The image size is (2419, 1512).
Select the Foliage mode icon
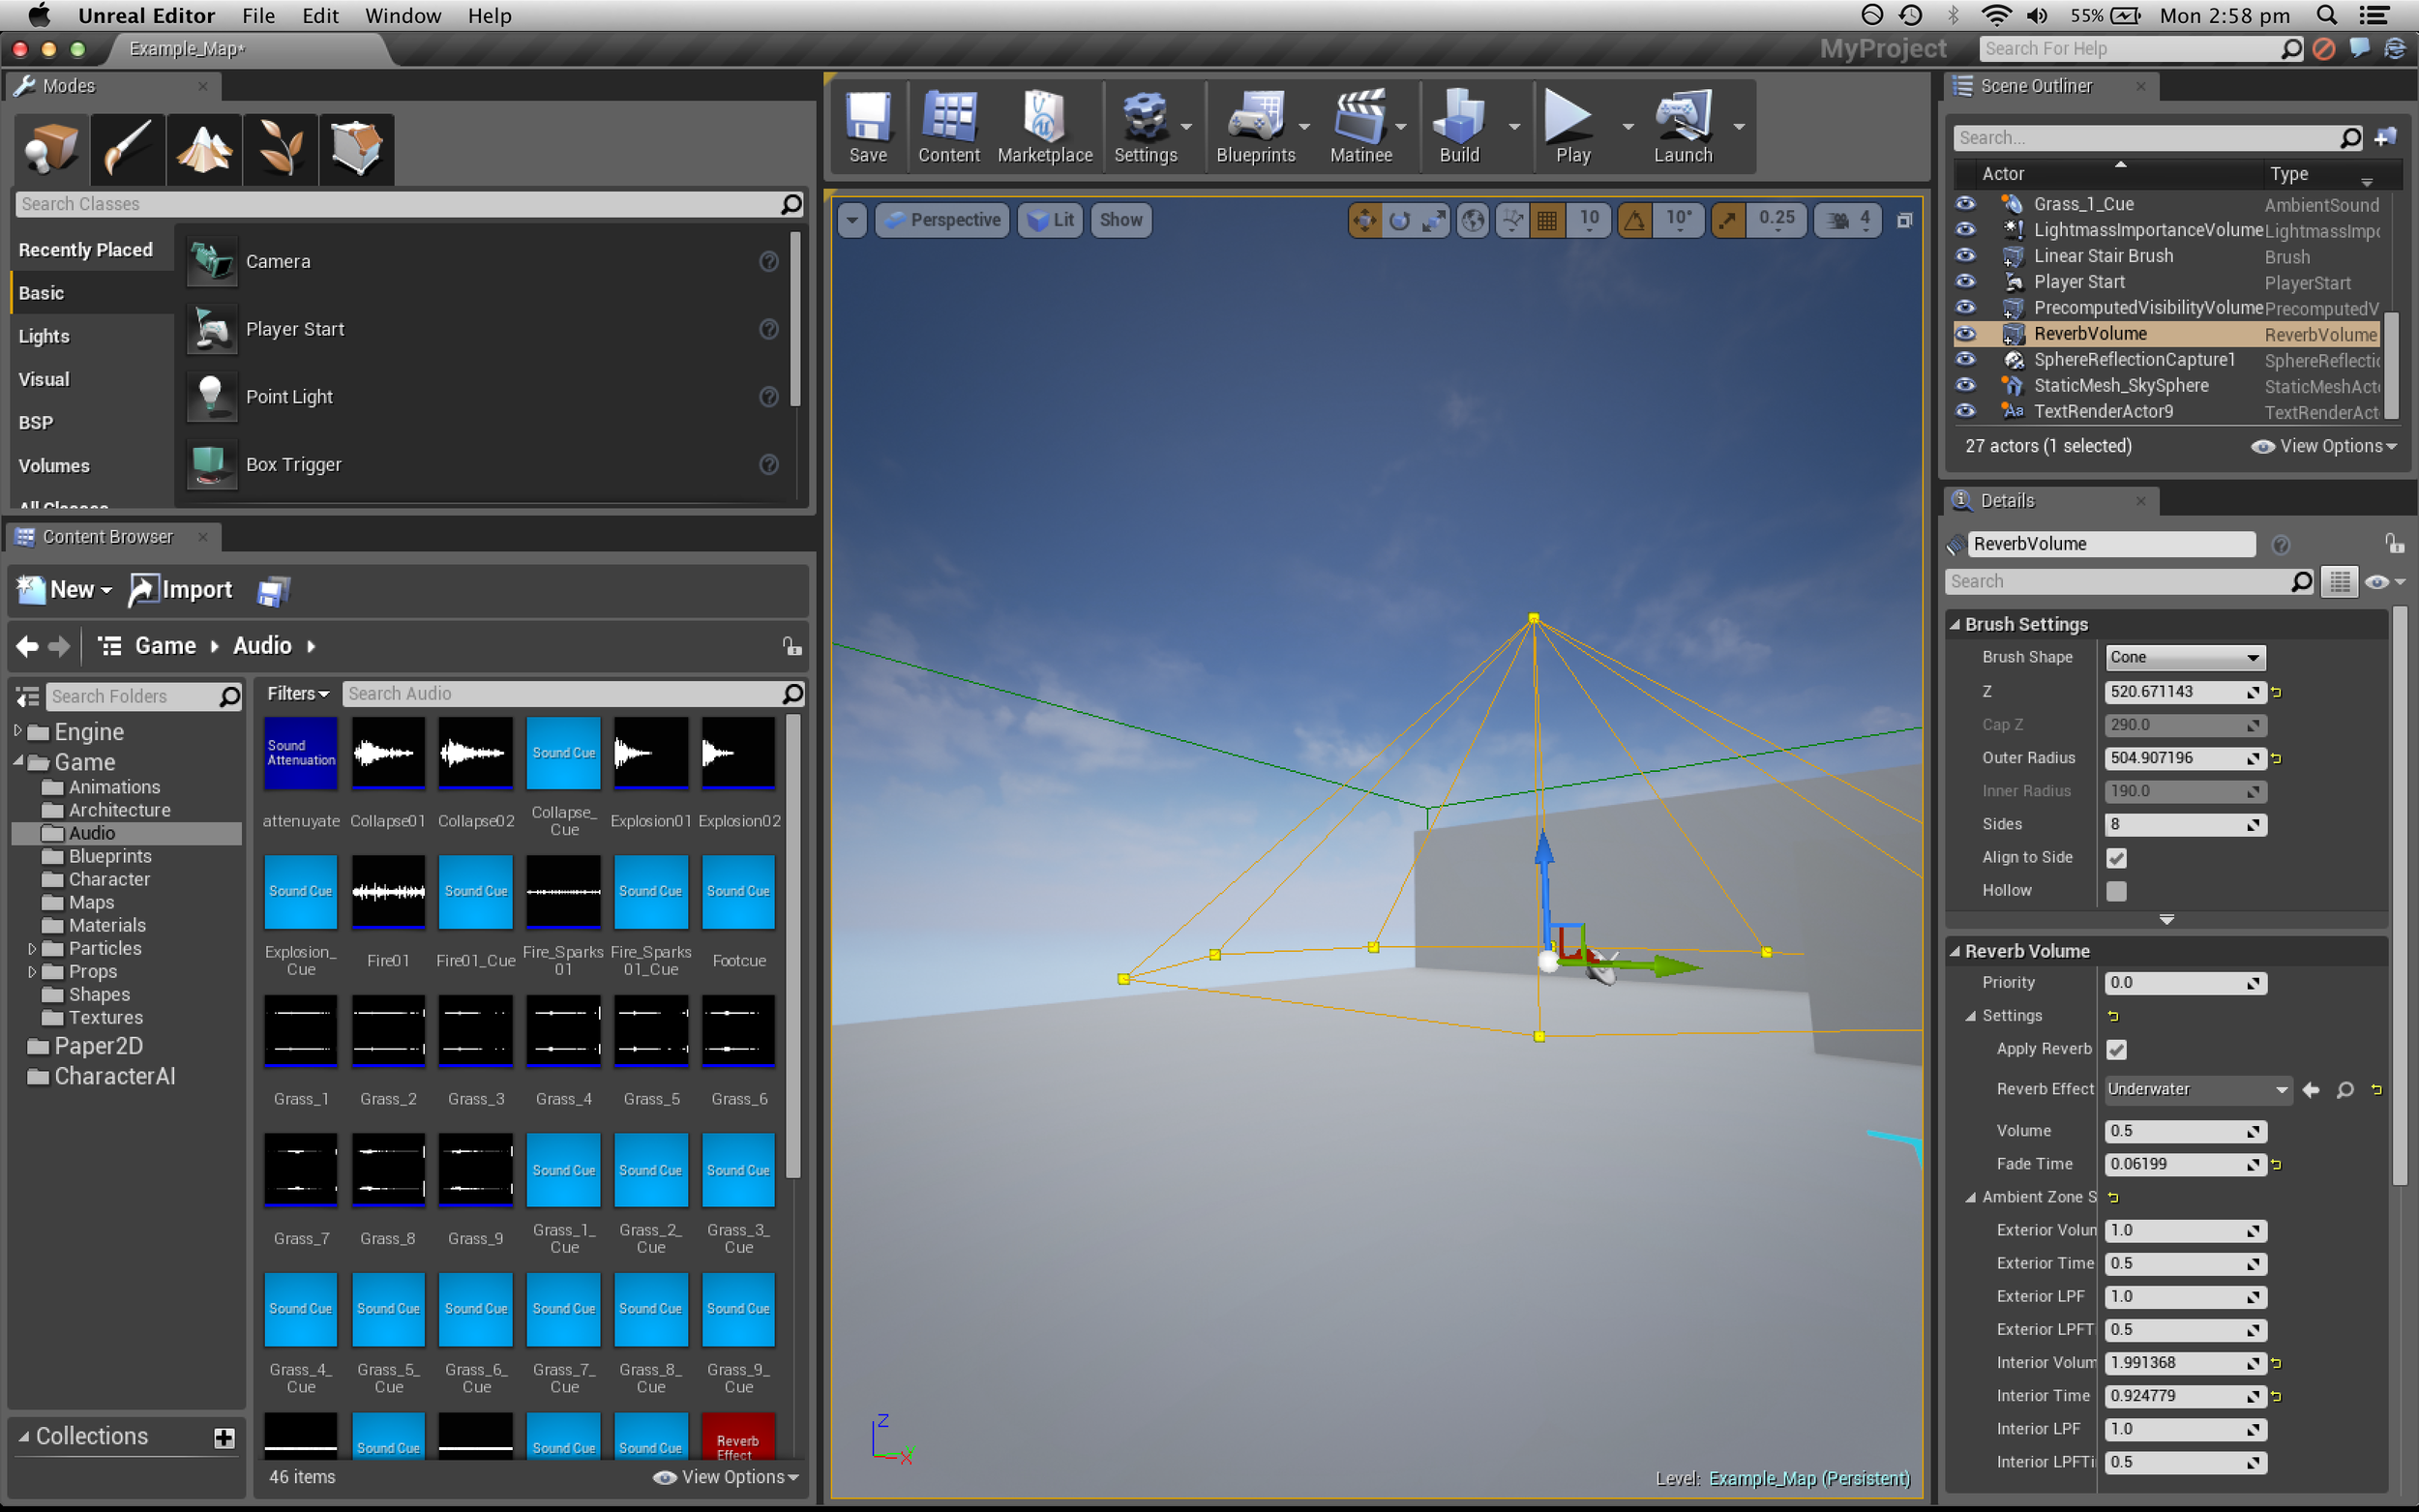(280, 149)
